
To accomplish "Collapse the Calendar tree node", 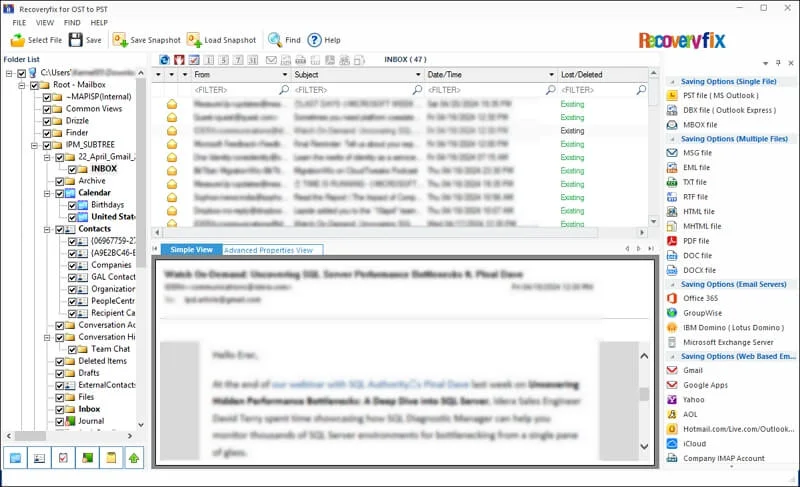I will 47,193.
